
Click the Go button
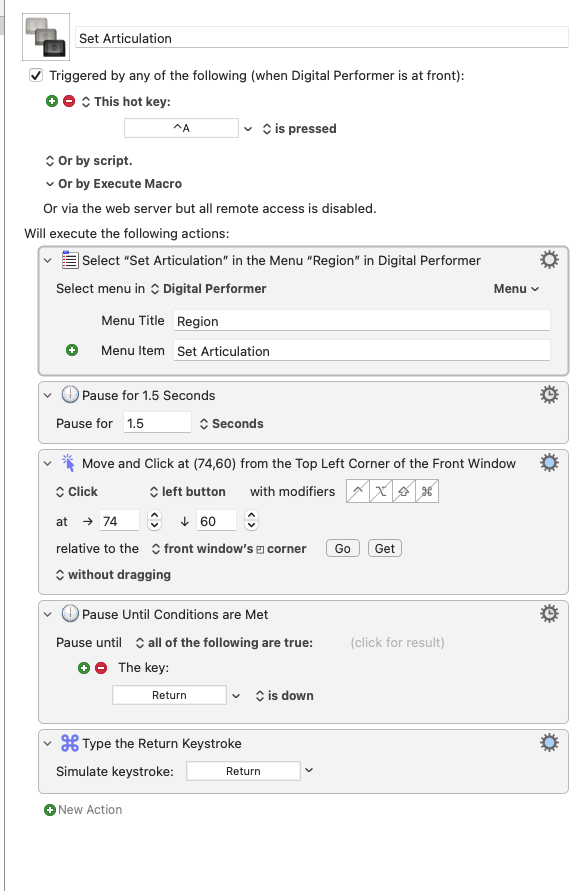(x=343, y=548)
